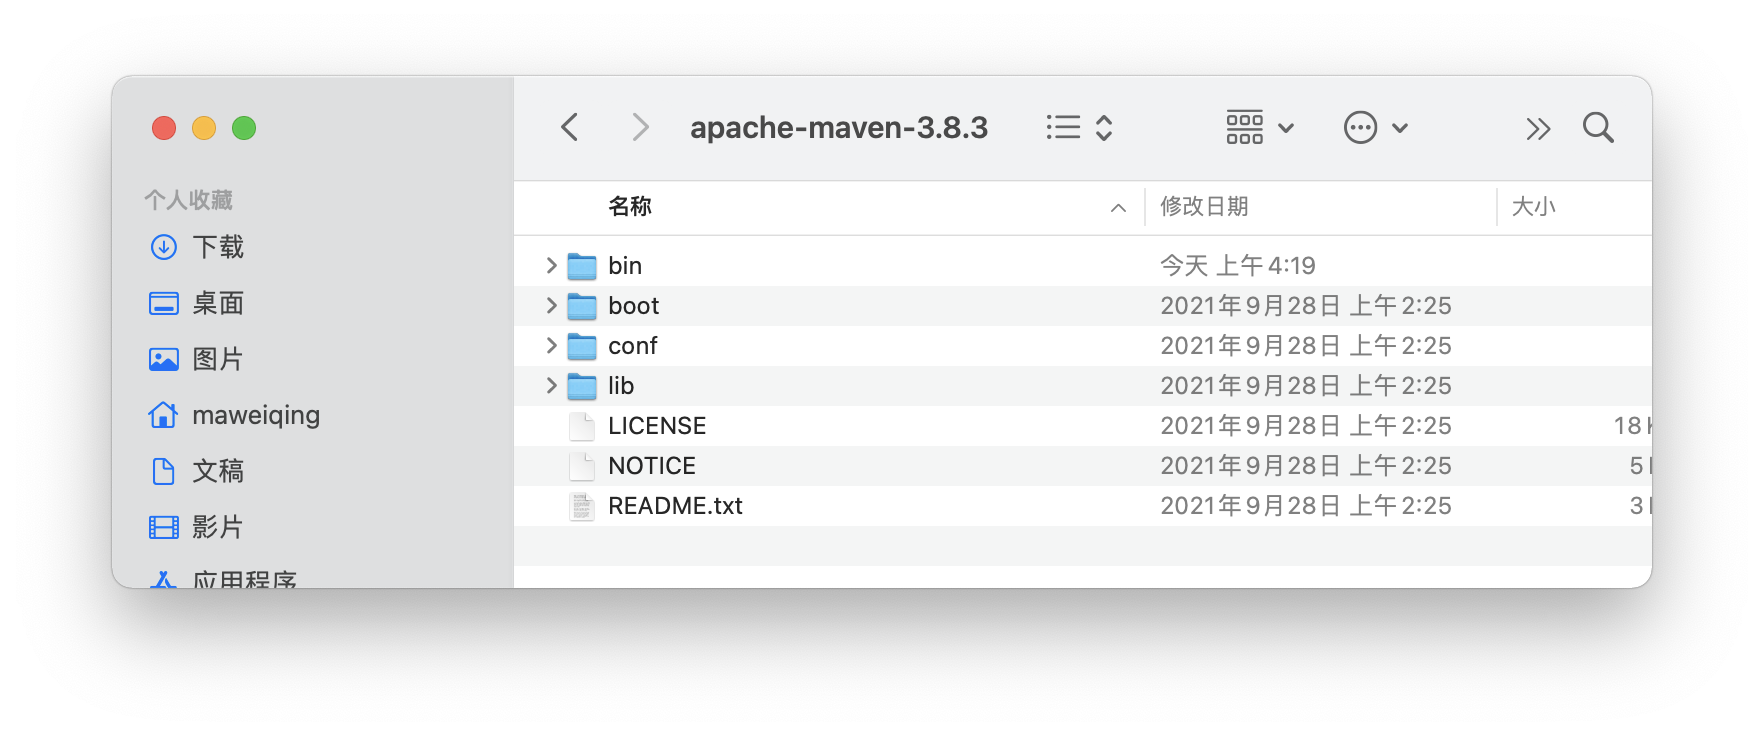The width and height of the screenshot is (1764, 736).
Task: Sort by the Name (名称) column header
Action: point(630,207)
